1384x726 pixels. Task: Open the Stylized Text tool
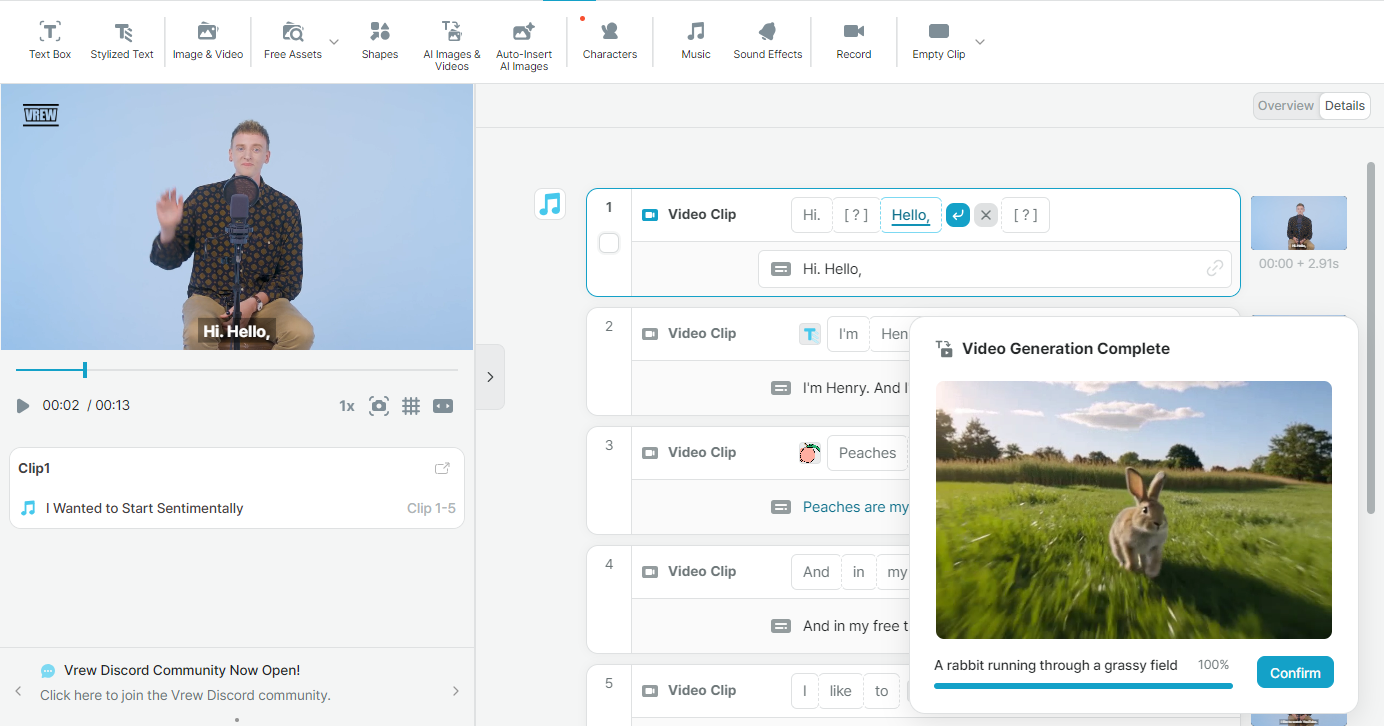[122, 41]
